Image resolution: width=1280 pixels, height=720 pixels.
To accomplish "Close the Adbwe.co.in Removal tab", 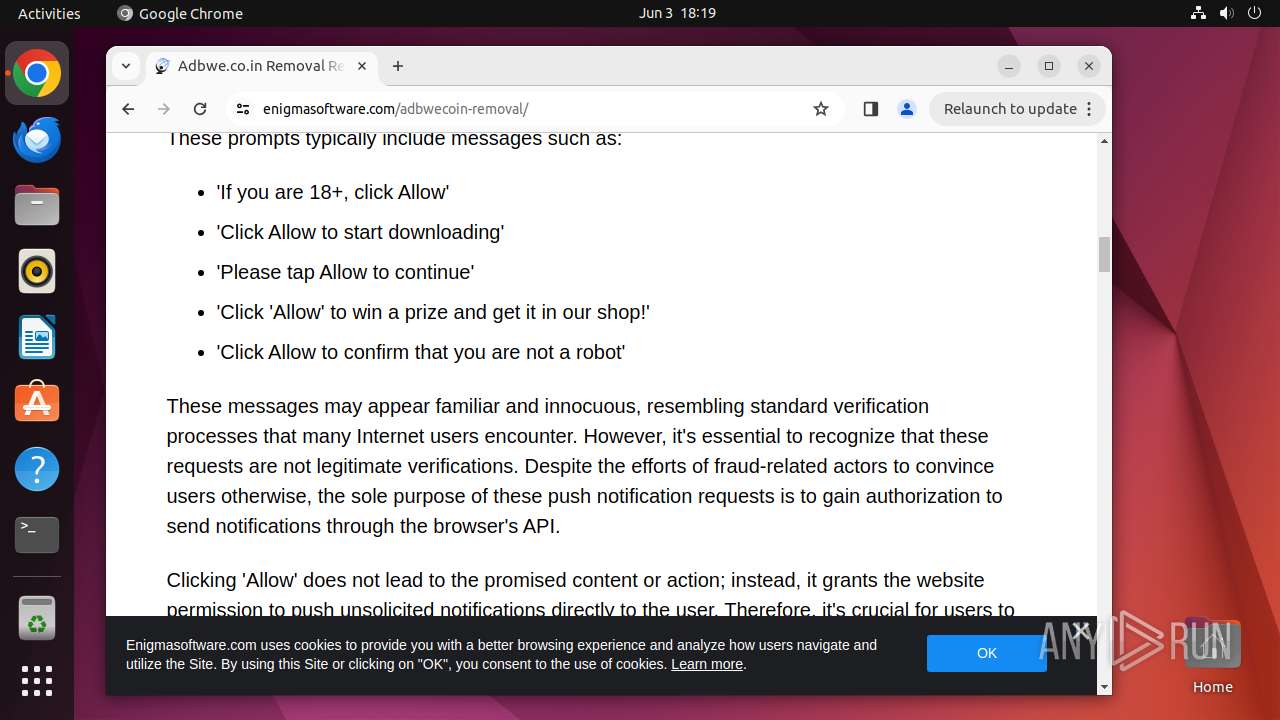I will pos(362,66).
